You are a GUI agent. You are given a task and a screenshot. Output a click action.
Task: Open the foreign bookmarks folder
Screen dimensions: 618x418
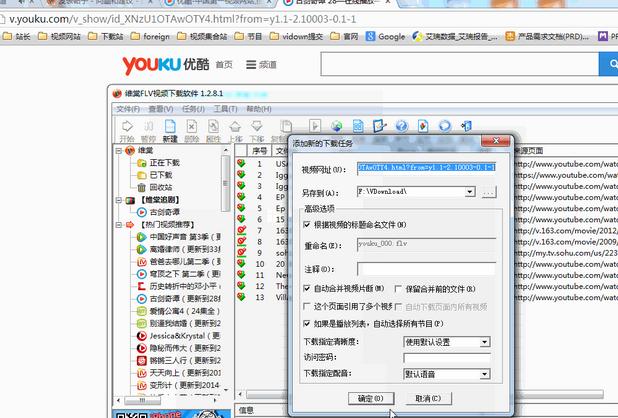[x=150, y=37]
